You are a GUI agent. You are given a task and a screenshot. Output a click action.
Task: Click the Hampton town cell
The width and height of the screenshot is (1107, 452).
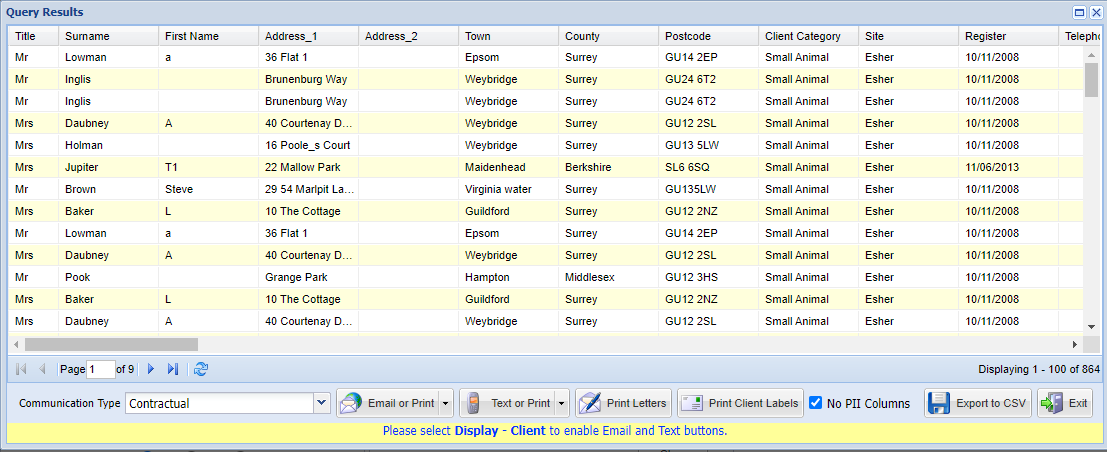(508, 277)
